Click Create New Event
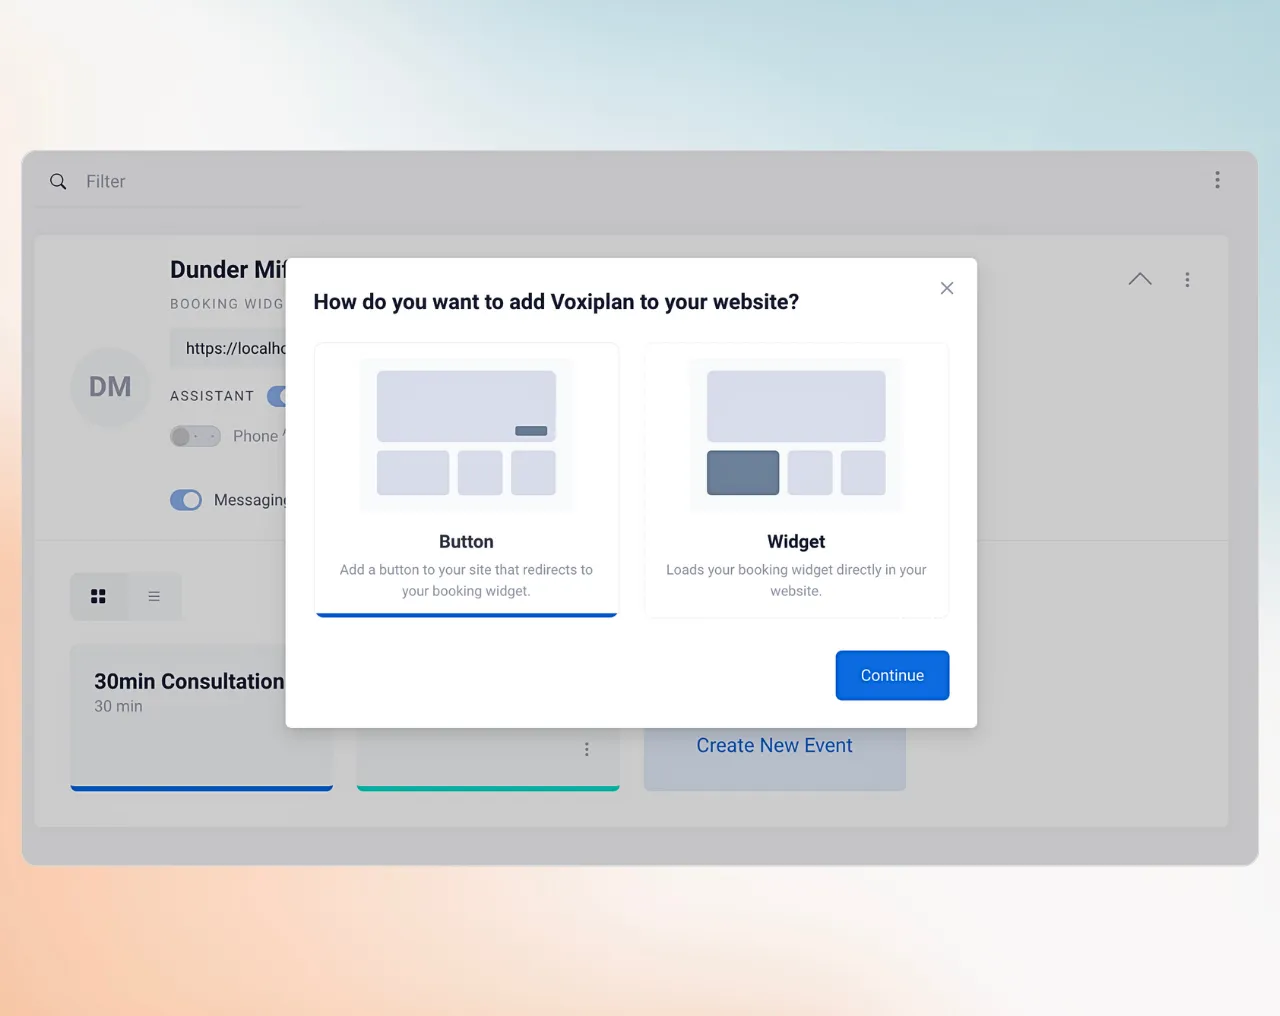 click(x=775, y=746)
